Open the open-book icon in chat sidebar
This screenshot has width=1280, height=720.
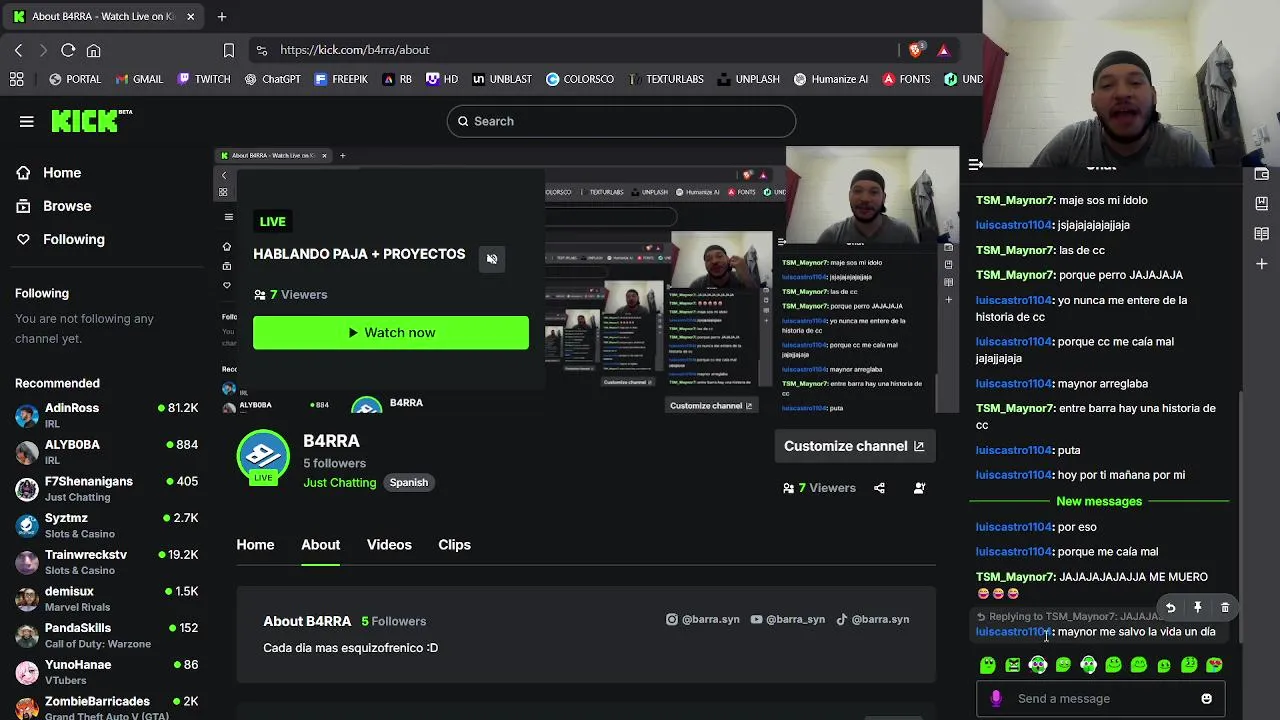(x=1261, y=234)
